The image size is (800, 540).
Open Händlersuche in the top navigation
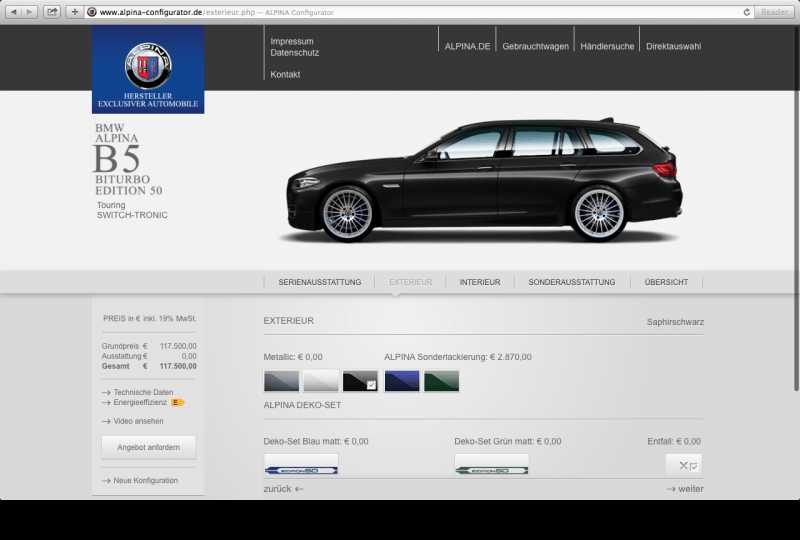[x=607, y=46]
